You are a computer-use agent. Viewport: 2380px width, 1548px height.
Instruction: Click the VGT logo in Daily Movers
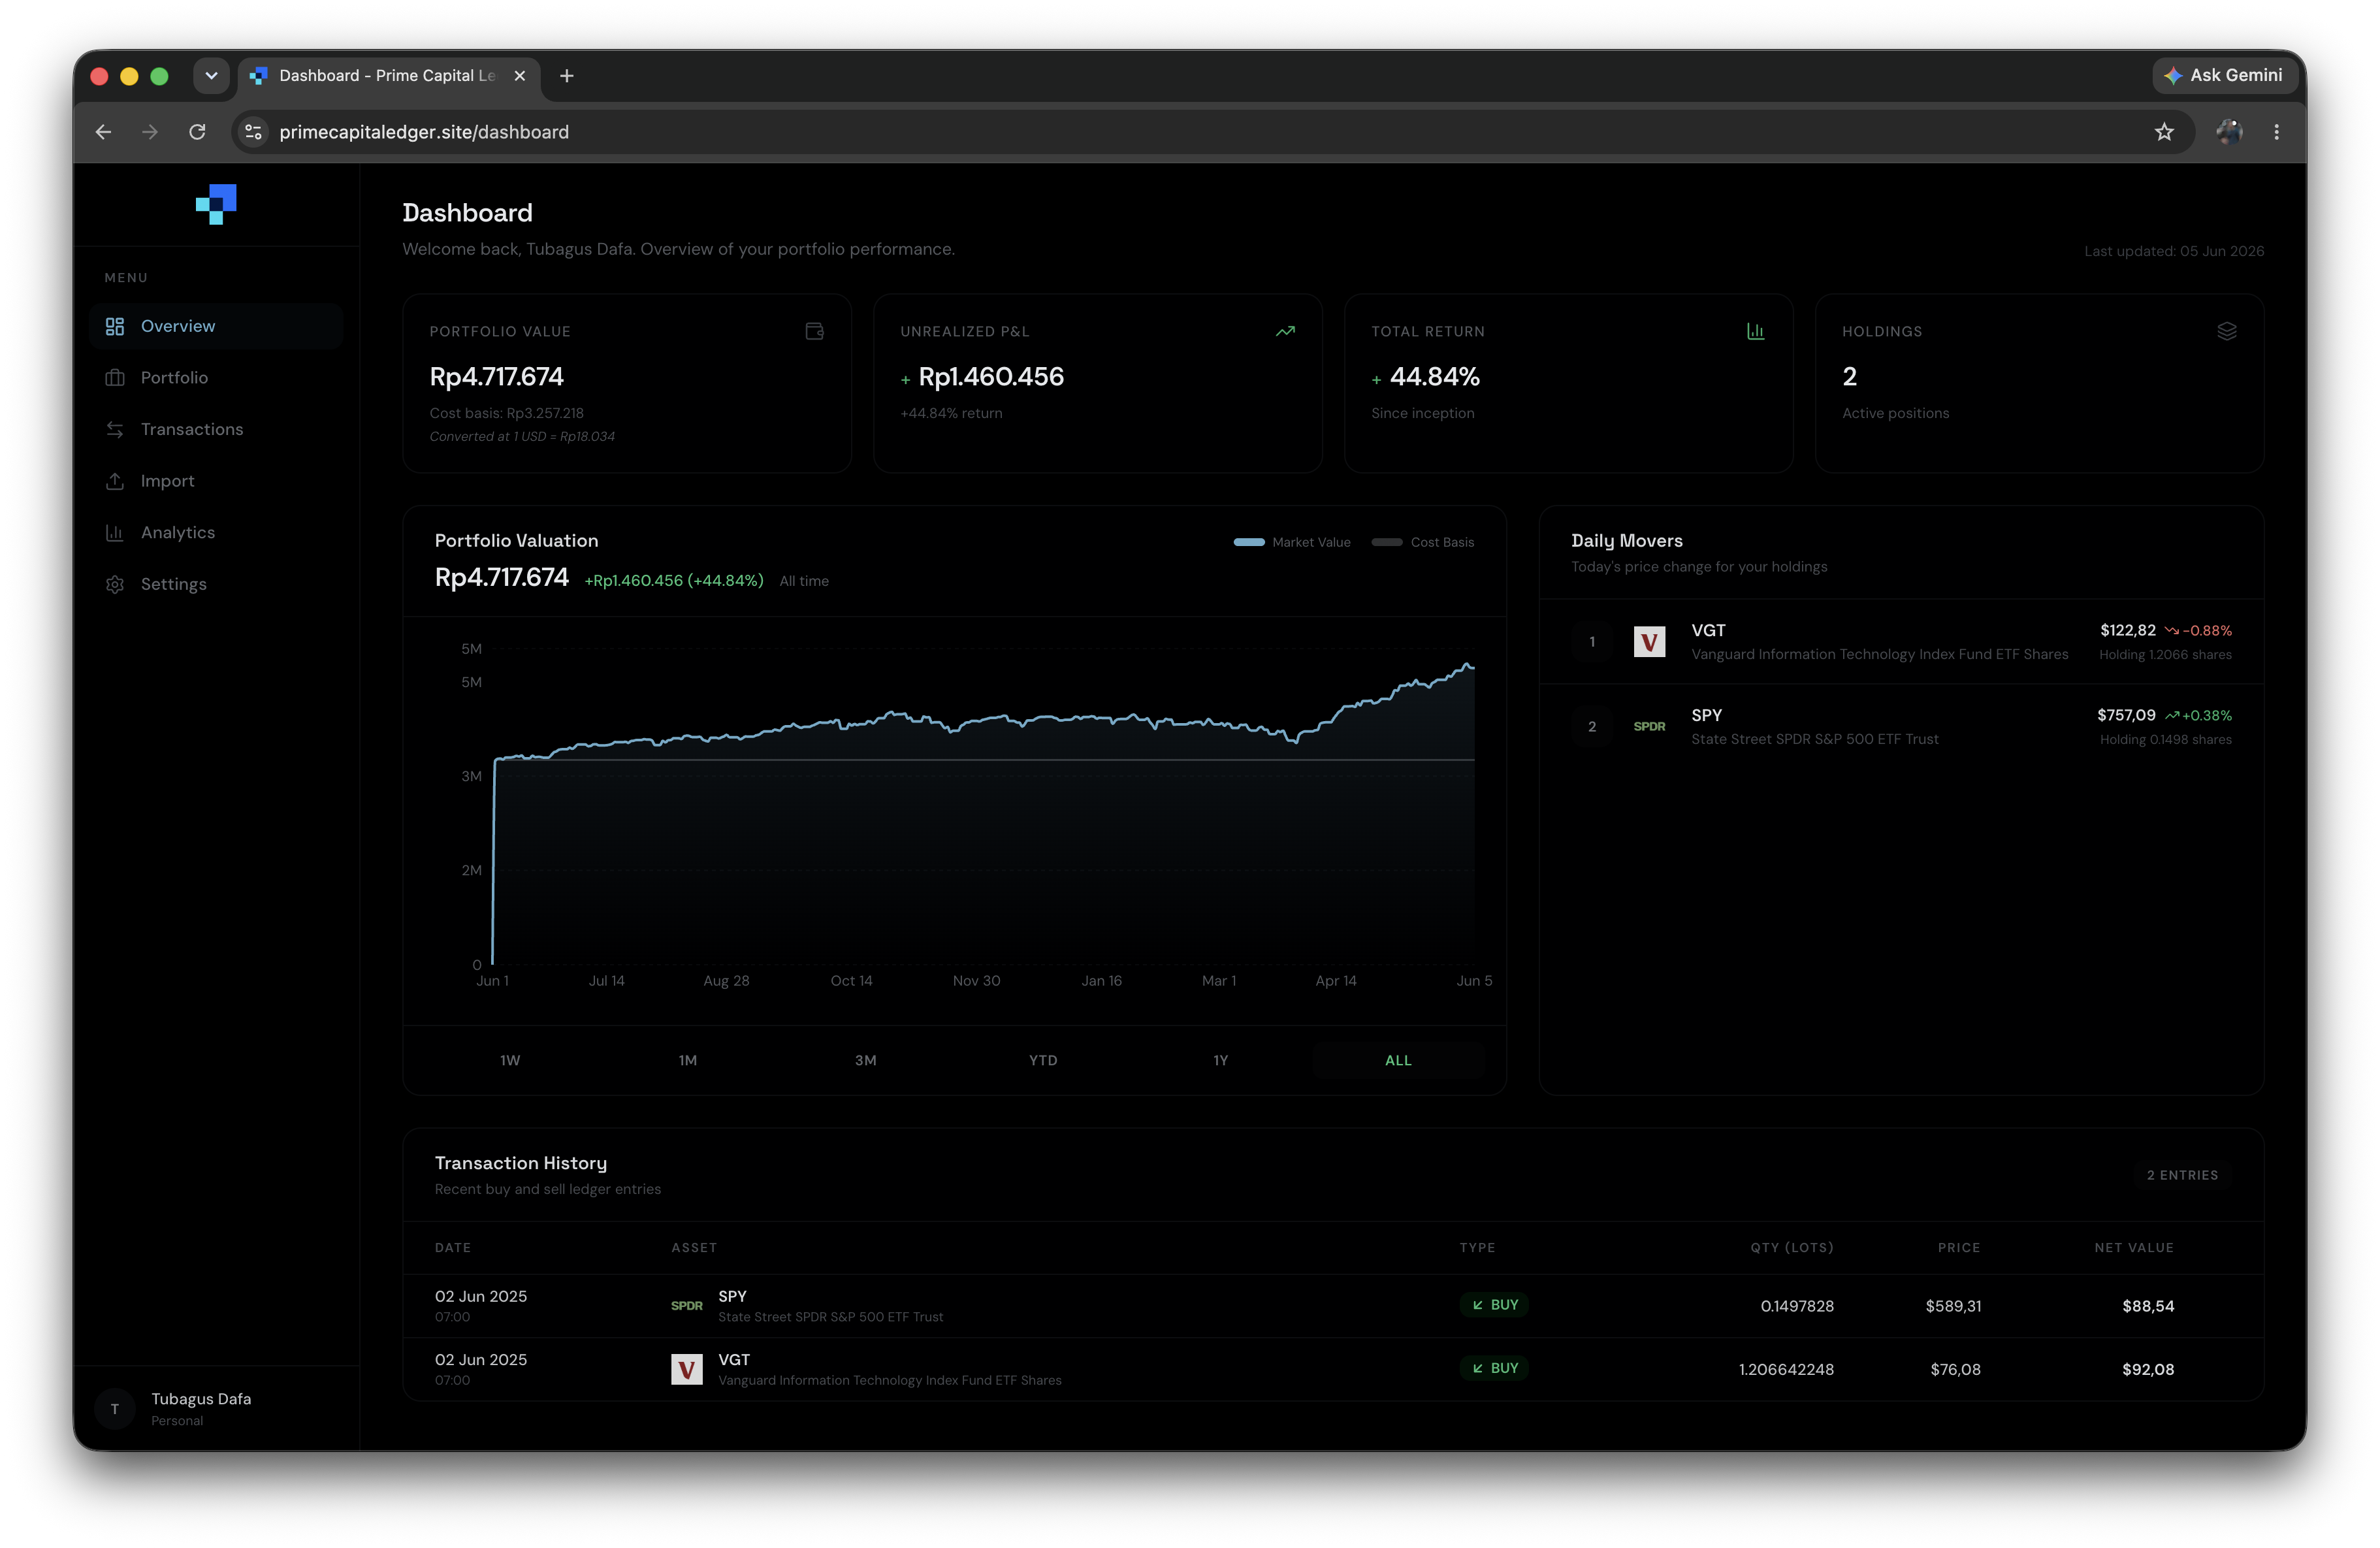[1650, 642]
